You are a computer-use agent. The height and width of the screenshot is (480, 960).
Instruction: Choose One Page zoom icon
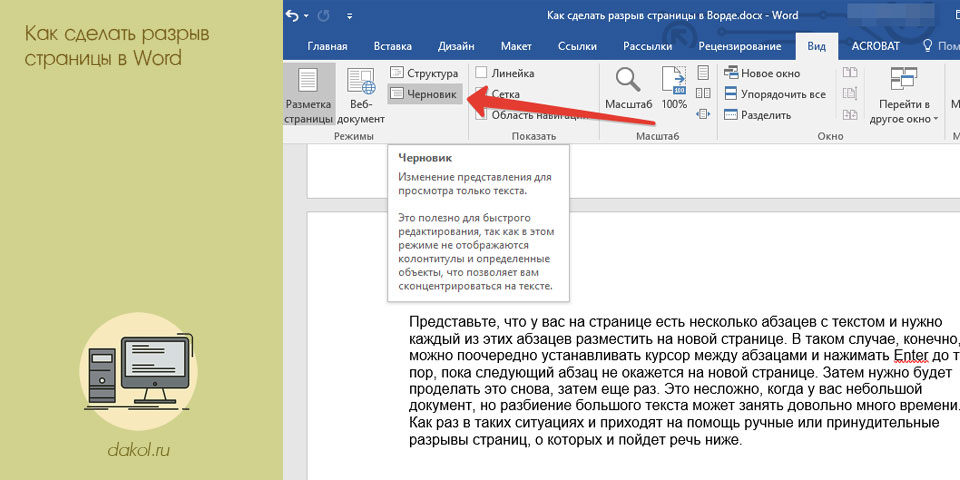pos(703,73)
